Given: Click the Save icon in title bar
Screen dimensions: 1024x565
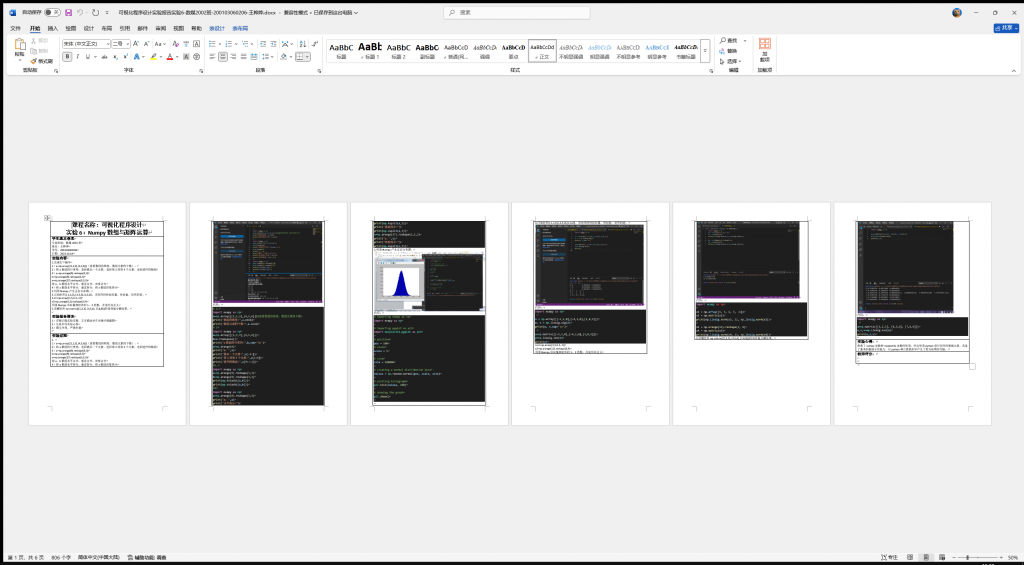Looking at the screenshot, I should click(x=68, y=13).
